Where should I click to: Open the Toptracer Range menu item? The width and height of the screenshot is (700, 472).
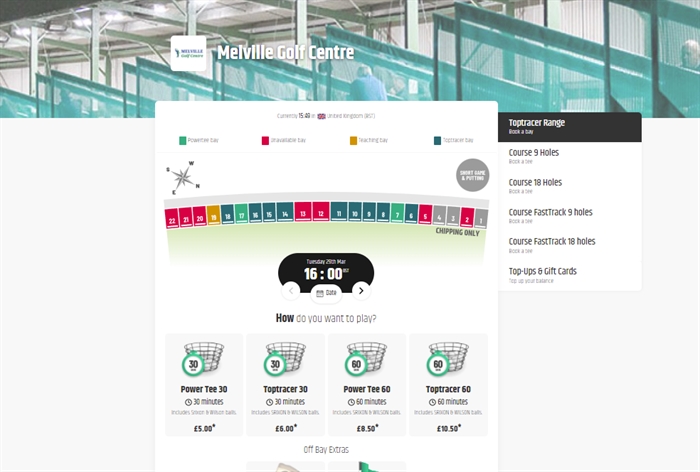point(569,126)
